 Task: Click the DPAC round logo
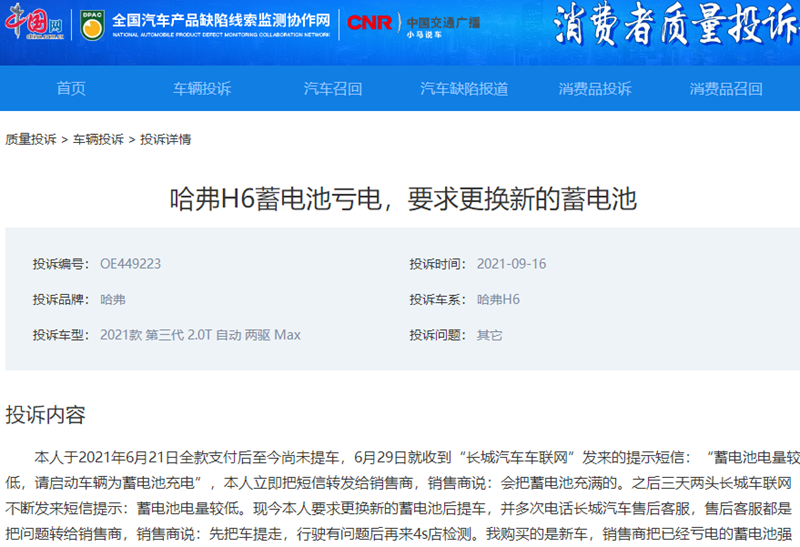(x=93, y=23)
